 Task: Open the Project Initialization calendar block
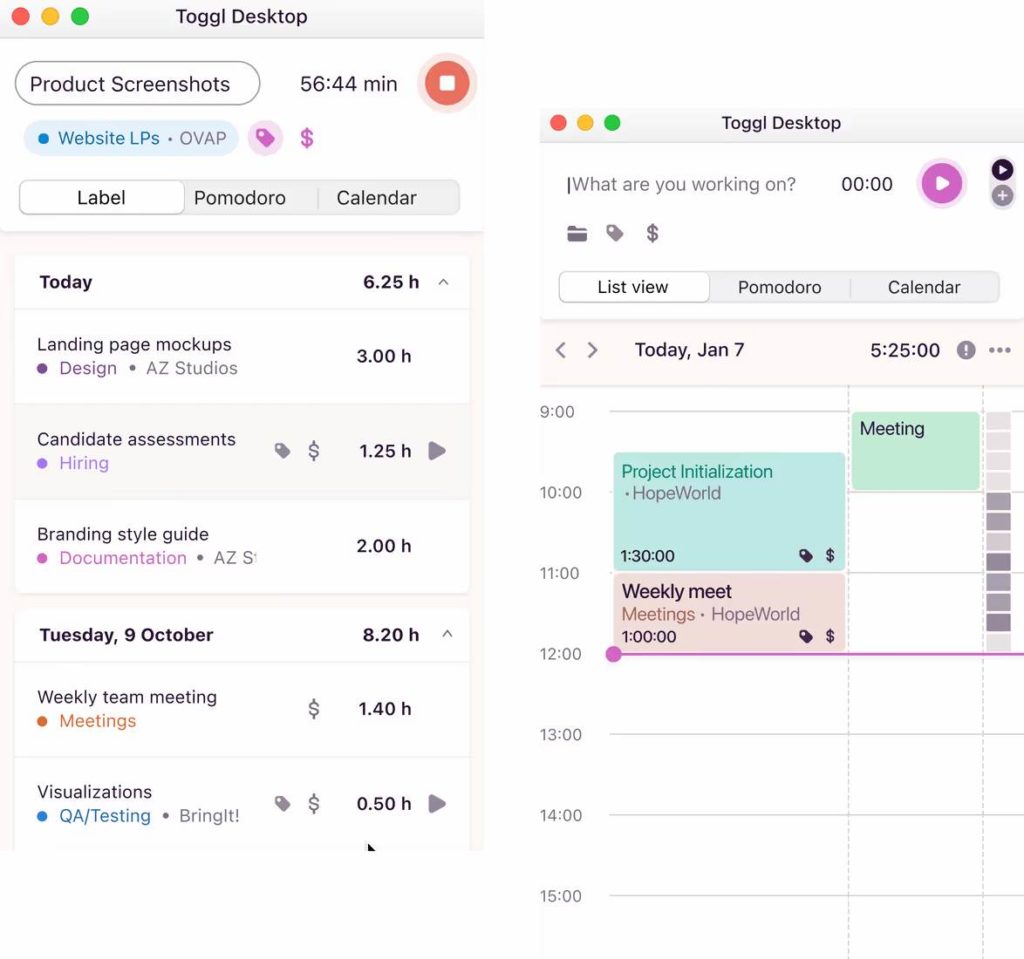729,512
